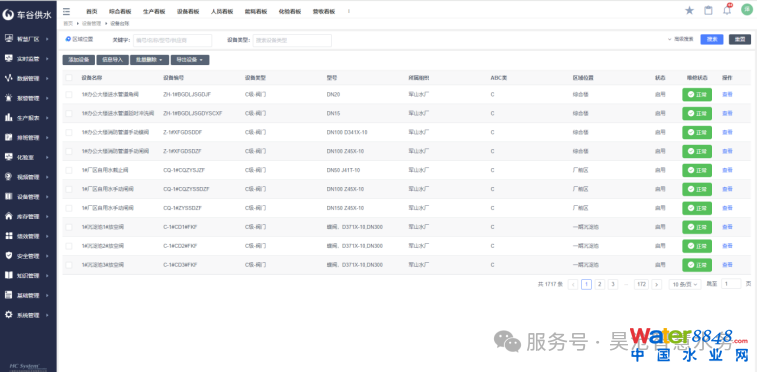The height and width of the screenshot is (372, 758).
Task: Click the 关键字 search input field
Action: tap(173, 41)
